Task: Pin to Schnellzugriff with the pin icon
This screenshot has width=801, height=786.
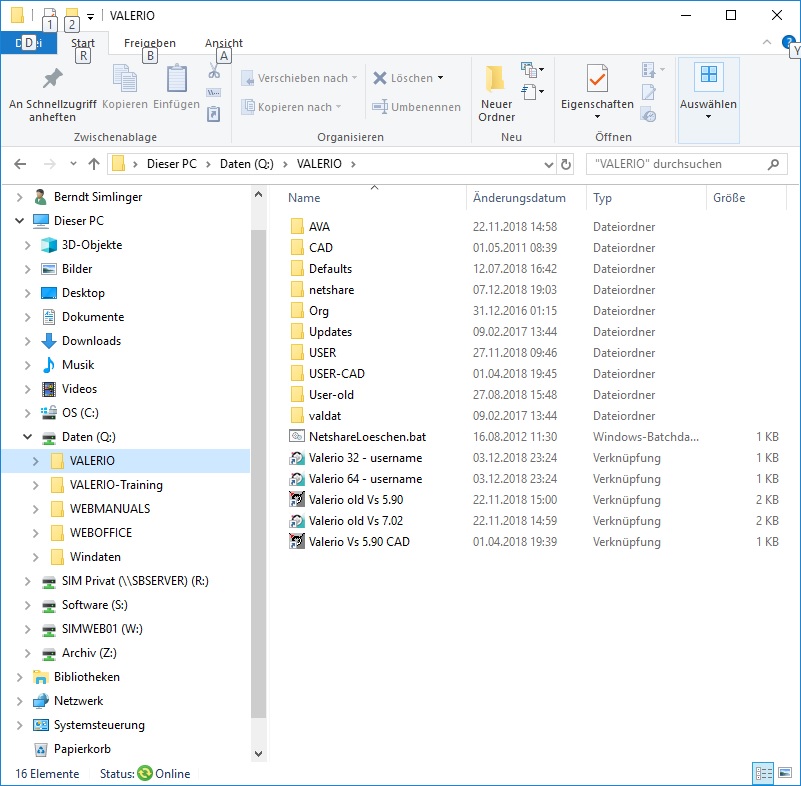Action: [x=52, y=78]
